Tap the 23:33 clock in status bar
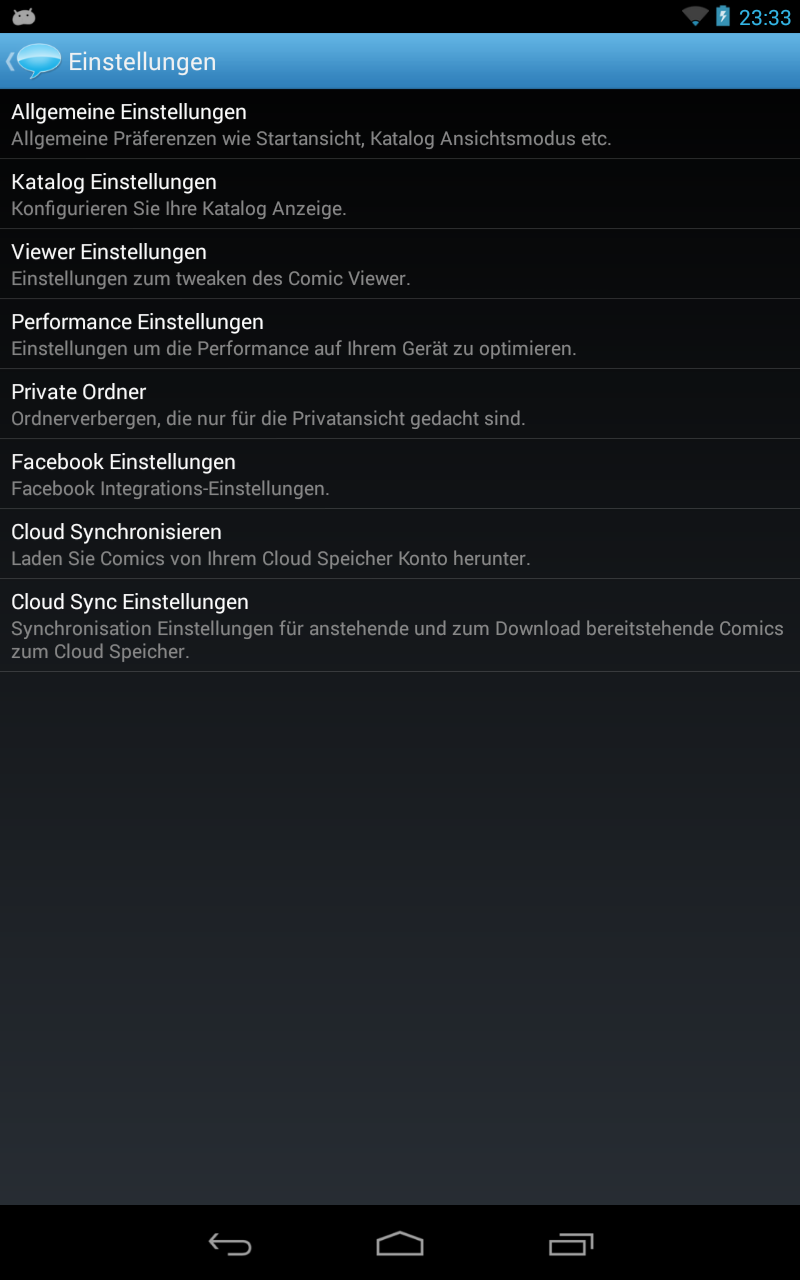 point(765,17)
